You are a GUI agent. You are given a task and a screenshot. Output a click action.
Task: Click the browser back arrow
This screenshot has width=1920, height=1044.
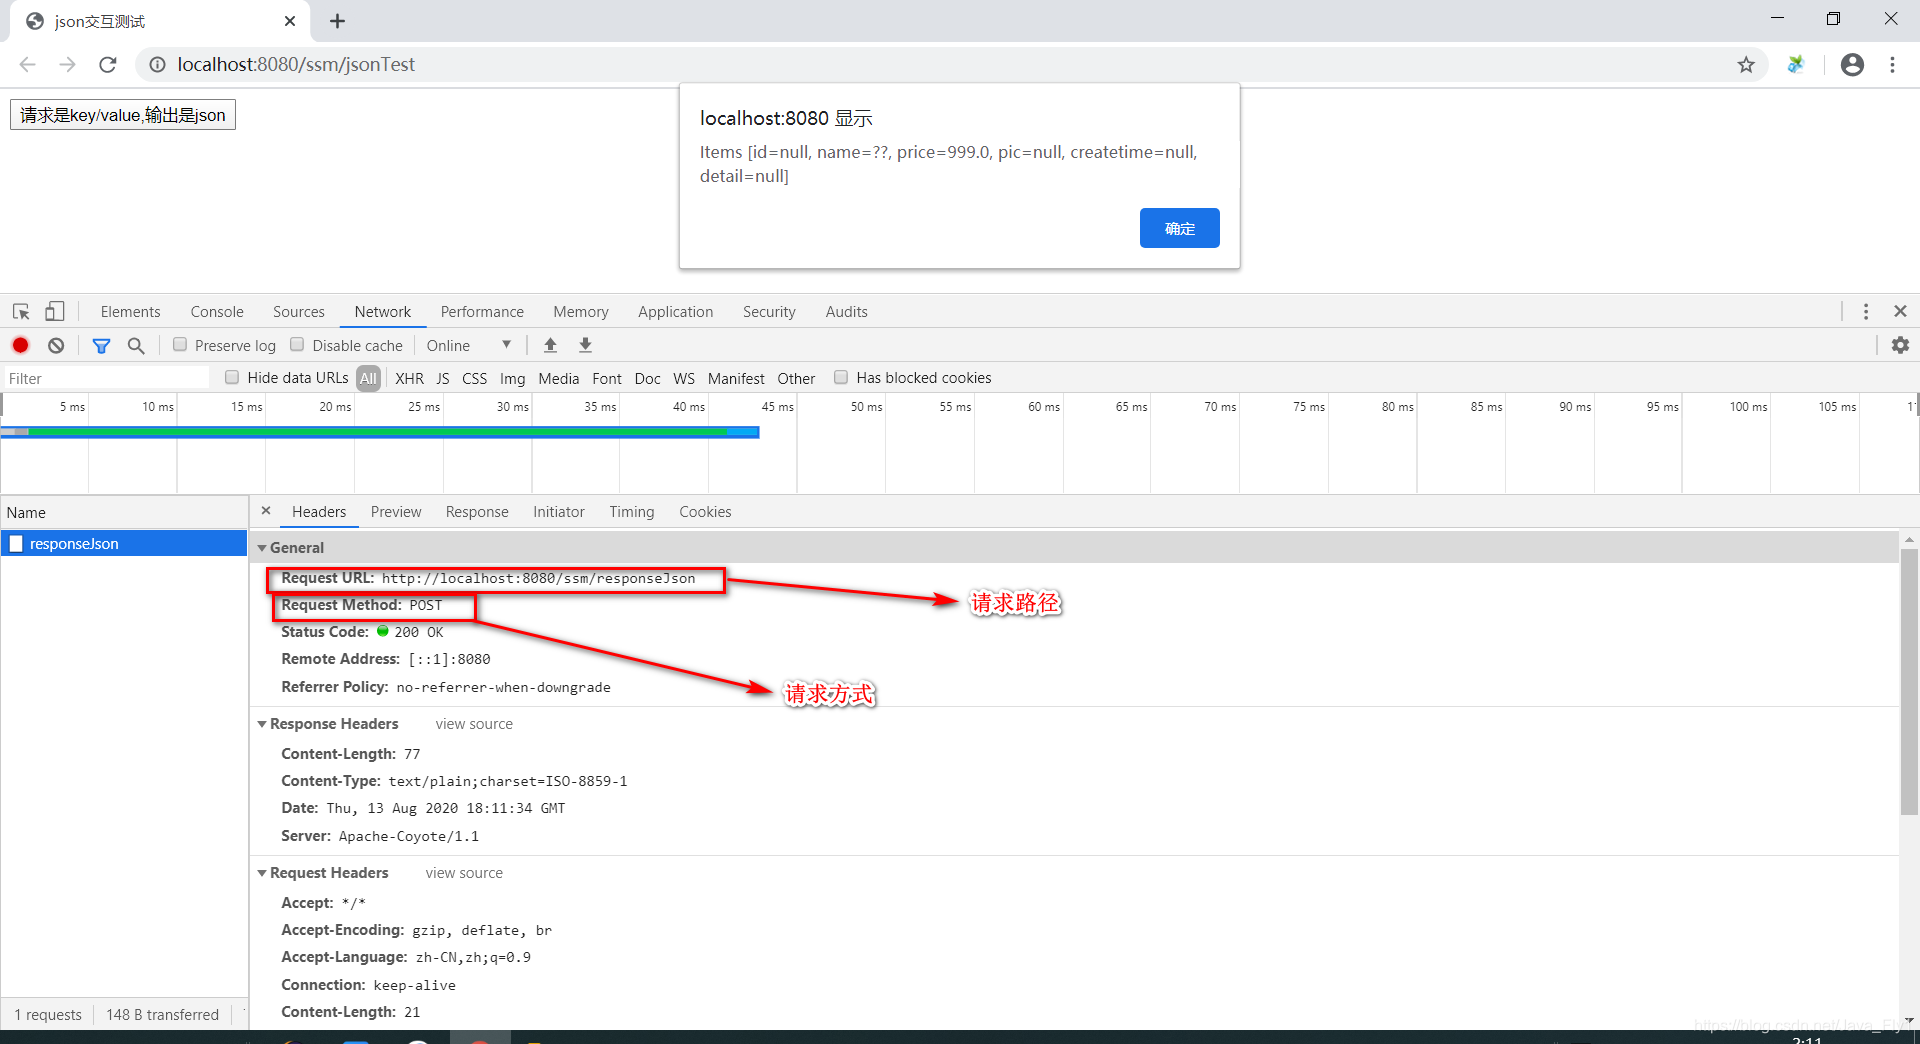[x=27, y=64]
